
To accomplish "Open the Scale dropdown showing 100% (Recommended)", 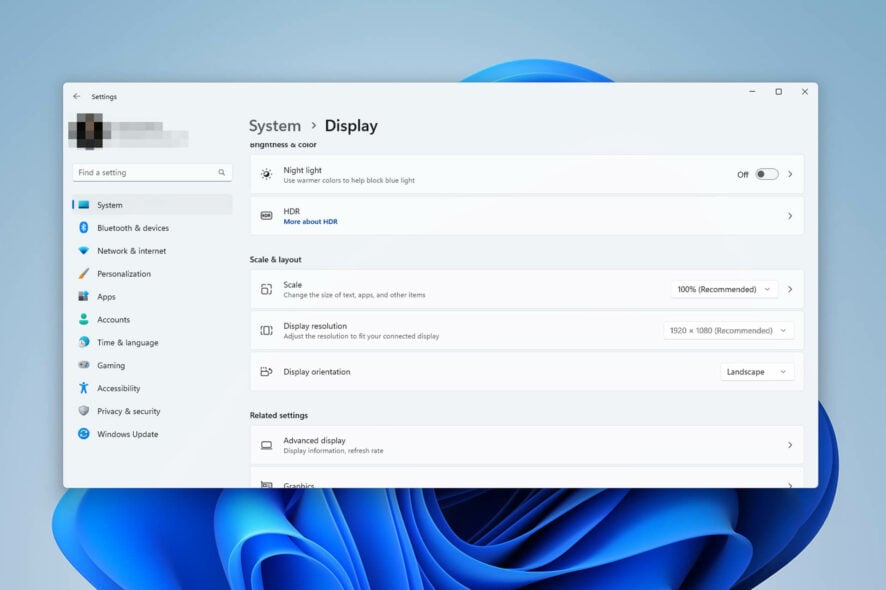I will pyautogui.click(x=724, y=288).
